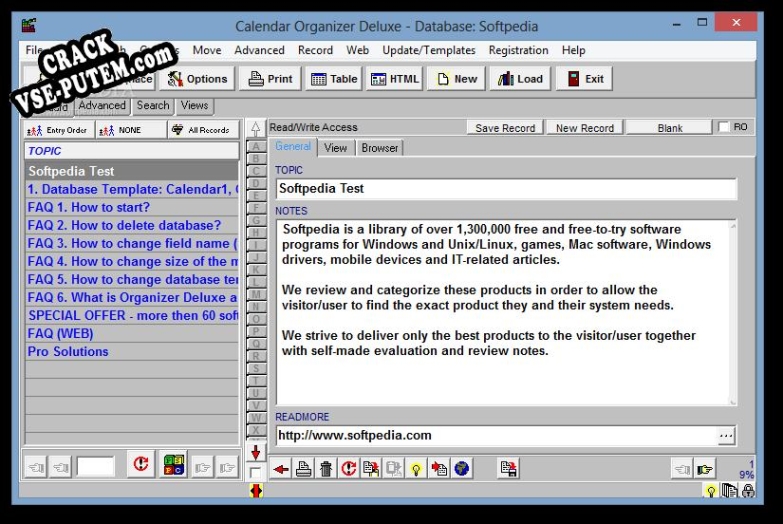The height and width of the screenshot is (524, 783).
Task: Click the lightbulb icon in status bar
Action: (x=711, y=491)
